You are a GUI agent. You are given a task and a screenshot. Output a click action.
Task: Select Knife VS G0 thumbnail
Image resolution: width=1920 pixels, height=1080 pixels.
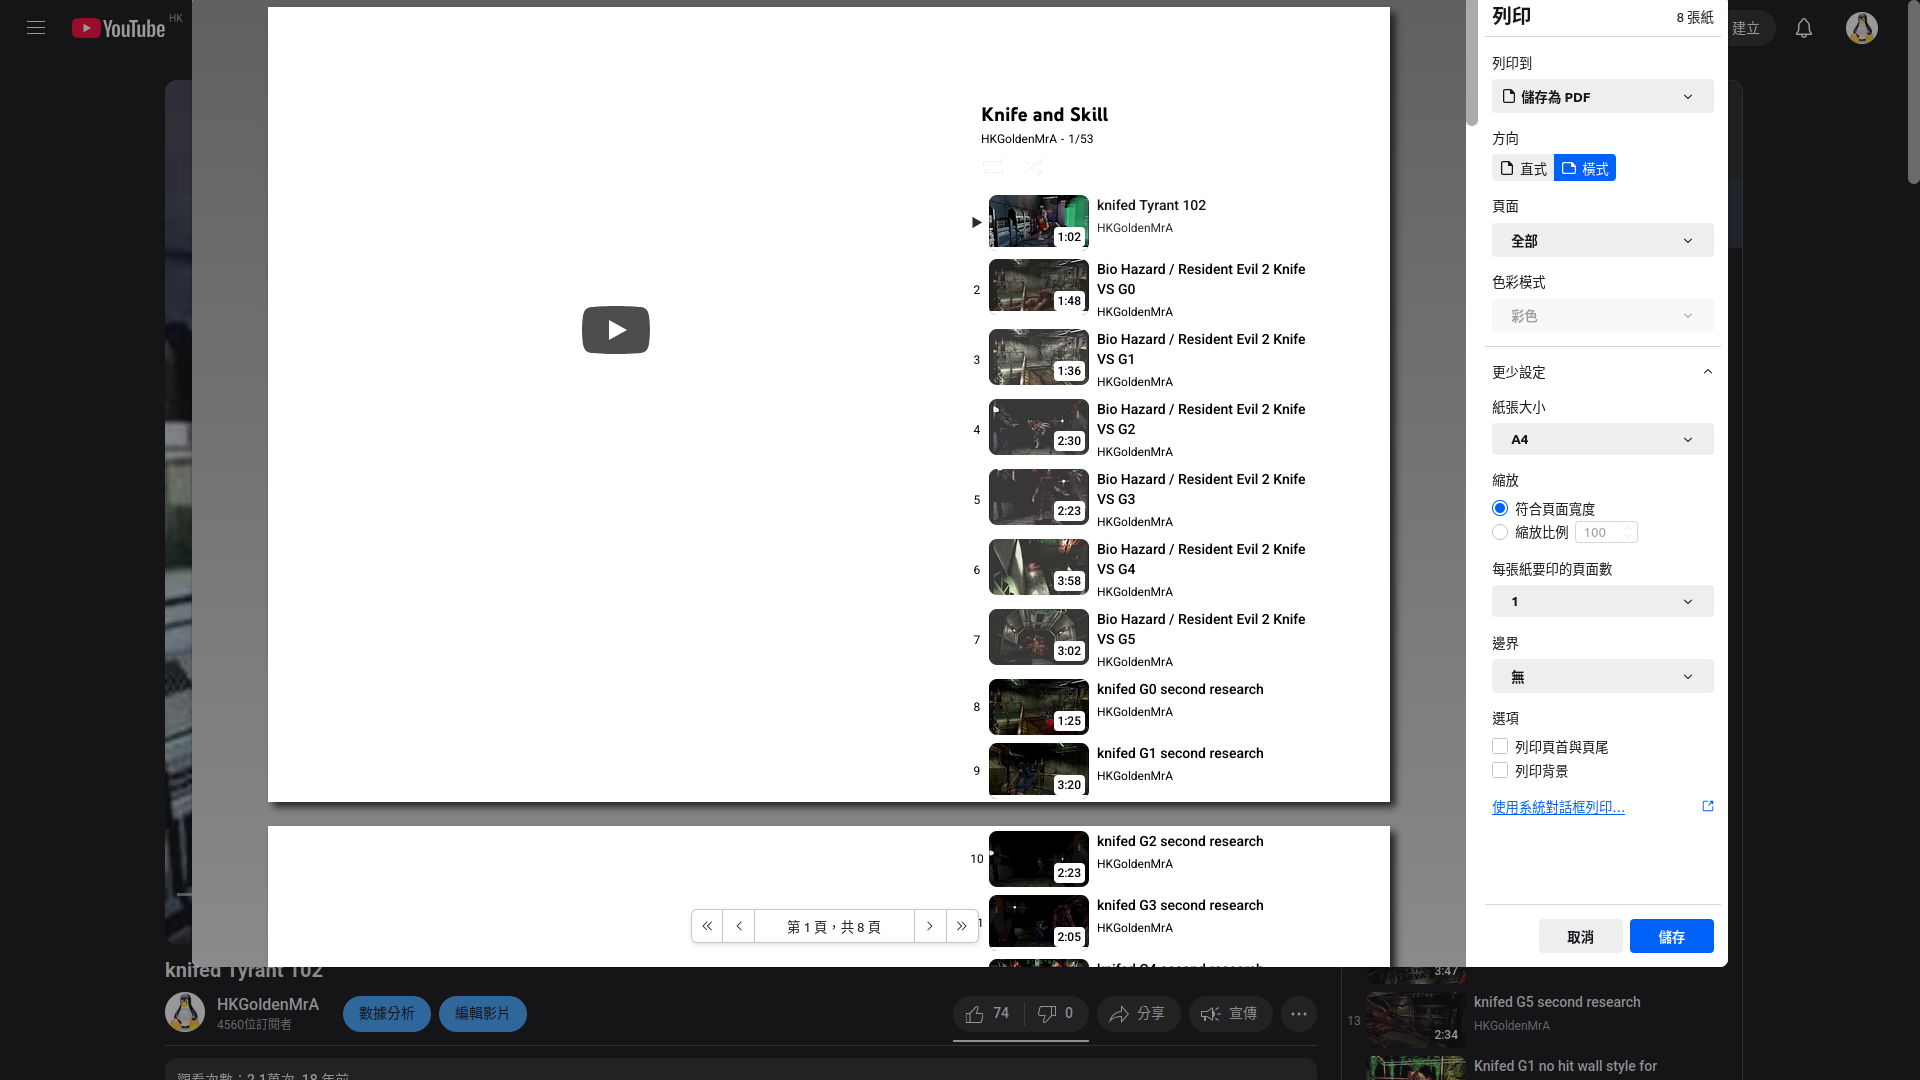click(x=1039, y=285)
